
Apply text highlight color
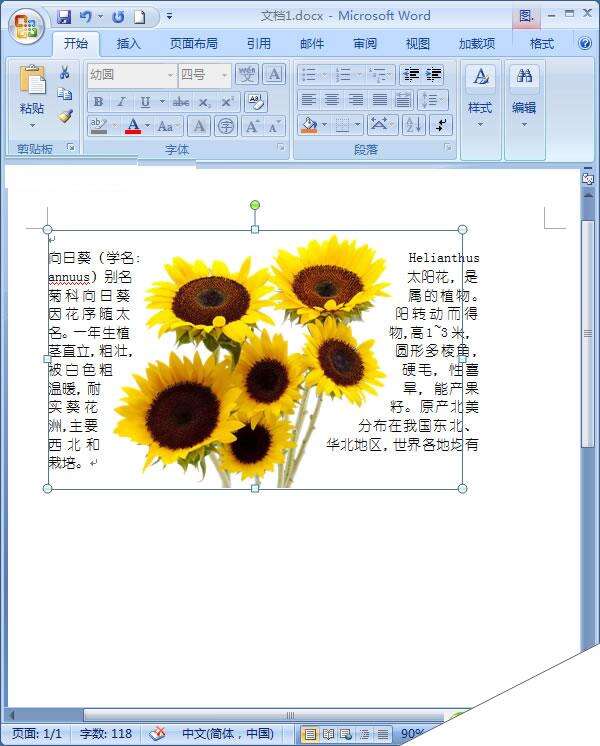98,126
